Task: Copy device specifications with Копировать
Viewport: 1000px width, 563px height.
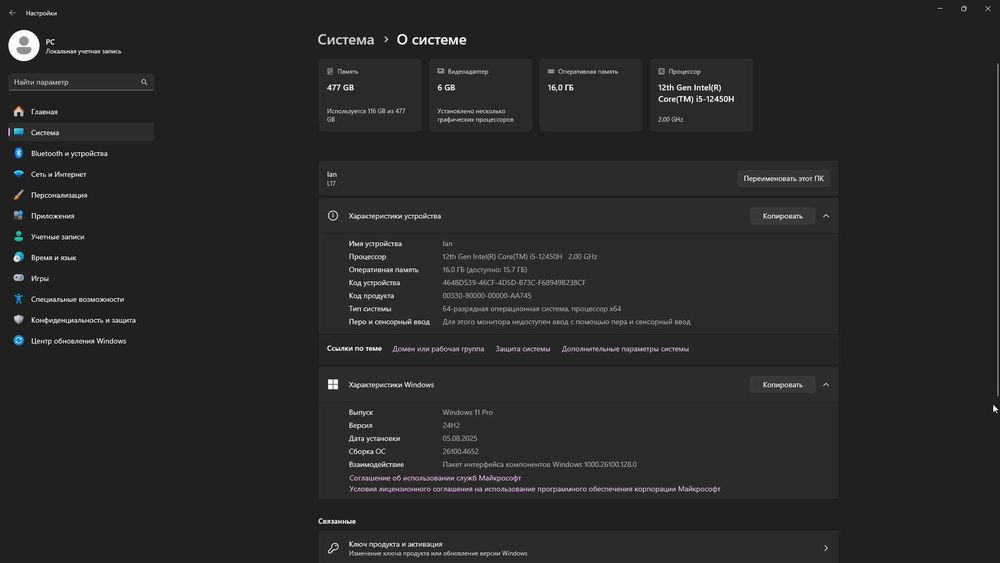Action: tap(783, 216)
